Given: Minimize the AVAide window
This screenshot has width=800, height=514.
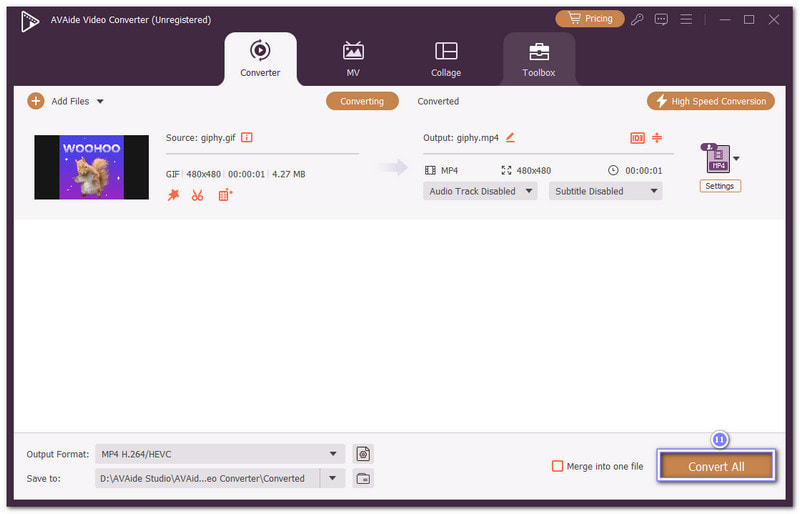Looking at the screenshot, I should tap(725, 19).
